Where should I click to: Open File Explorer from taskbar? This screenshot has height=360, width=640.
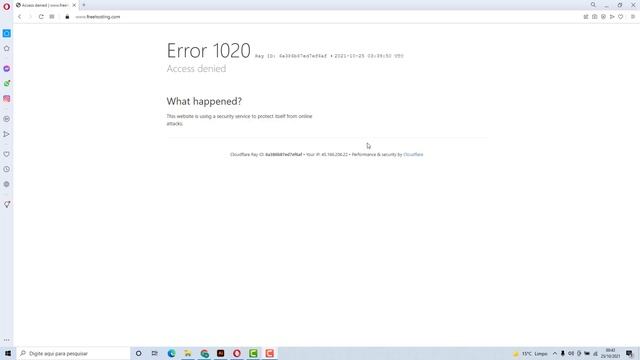click(188, 353)
